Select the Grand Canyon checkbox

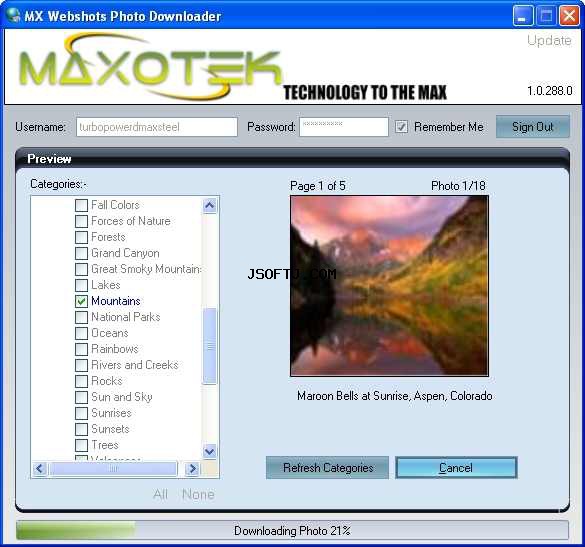point(81,253)
